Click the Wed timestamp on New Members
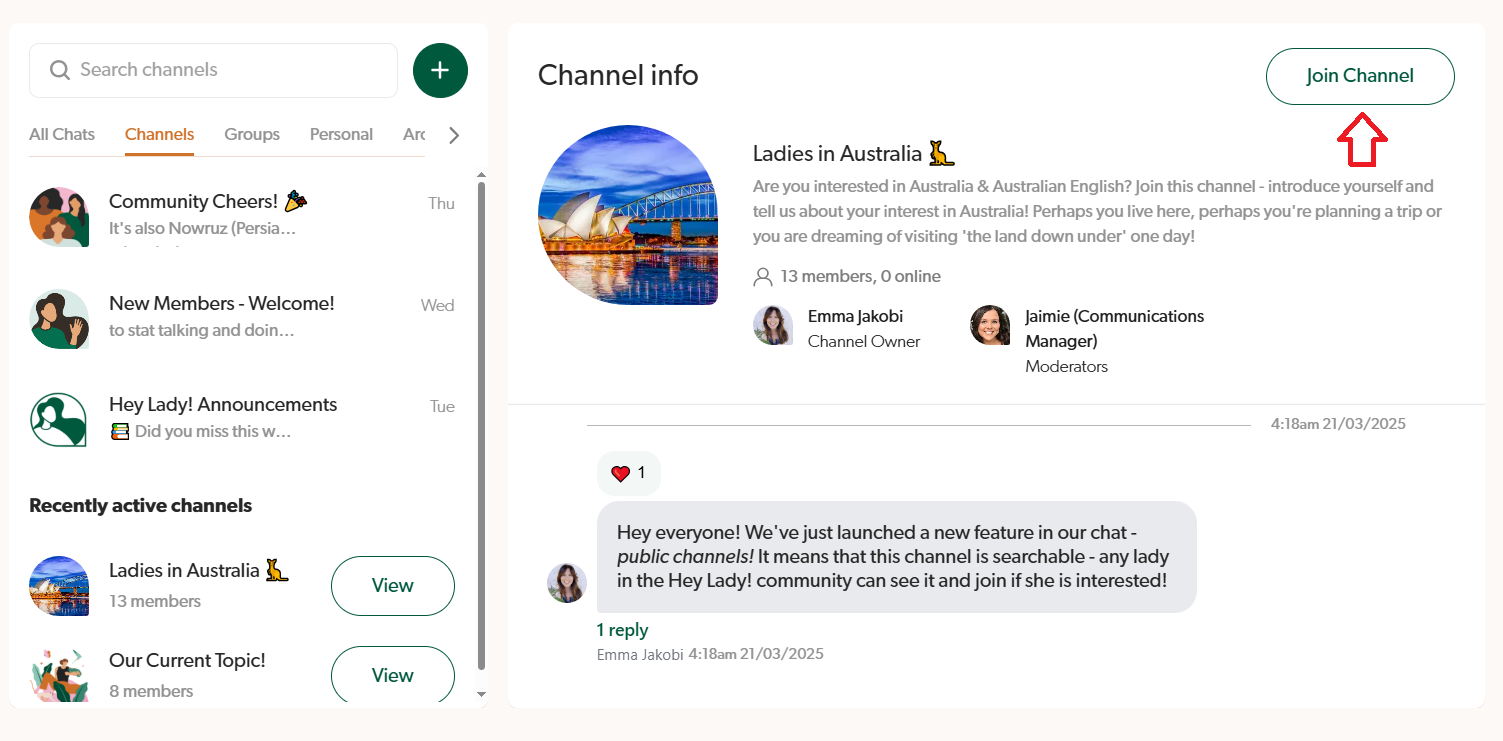The image size is (1503, 741). [438, 305]
